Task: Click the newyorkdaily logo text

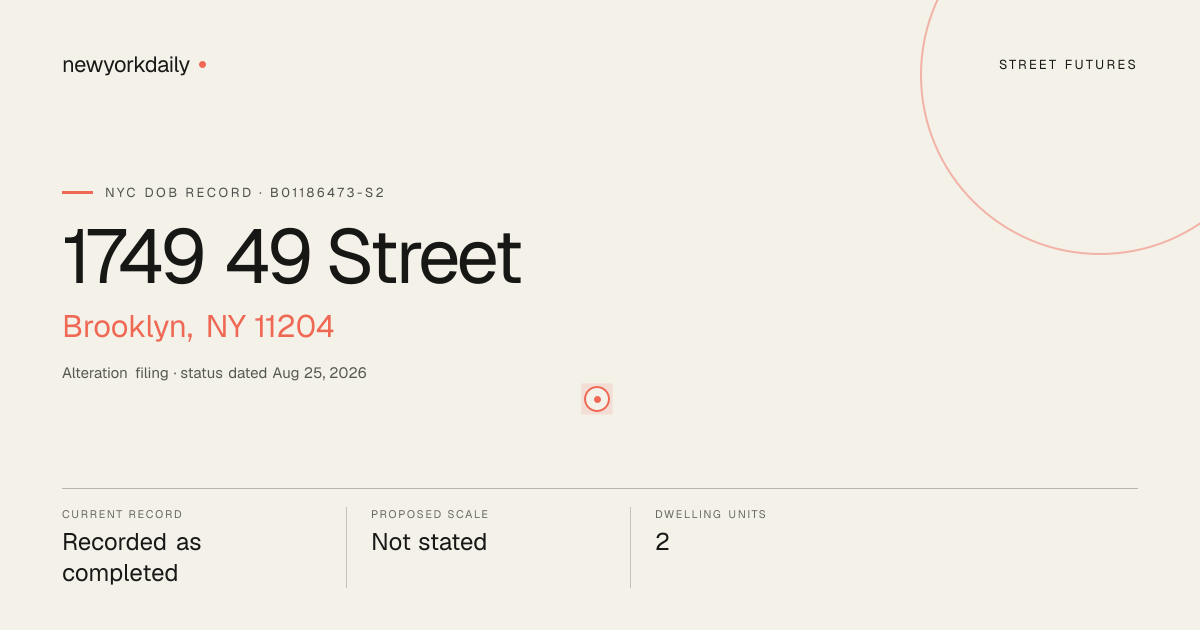Action: tap(126, 65)
